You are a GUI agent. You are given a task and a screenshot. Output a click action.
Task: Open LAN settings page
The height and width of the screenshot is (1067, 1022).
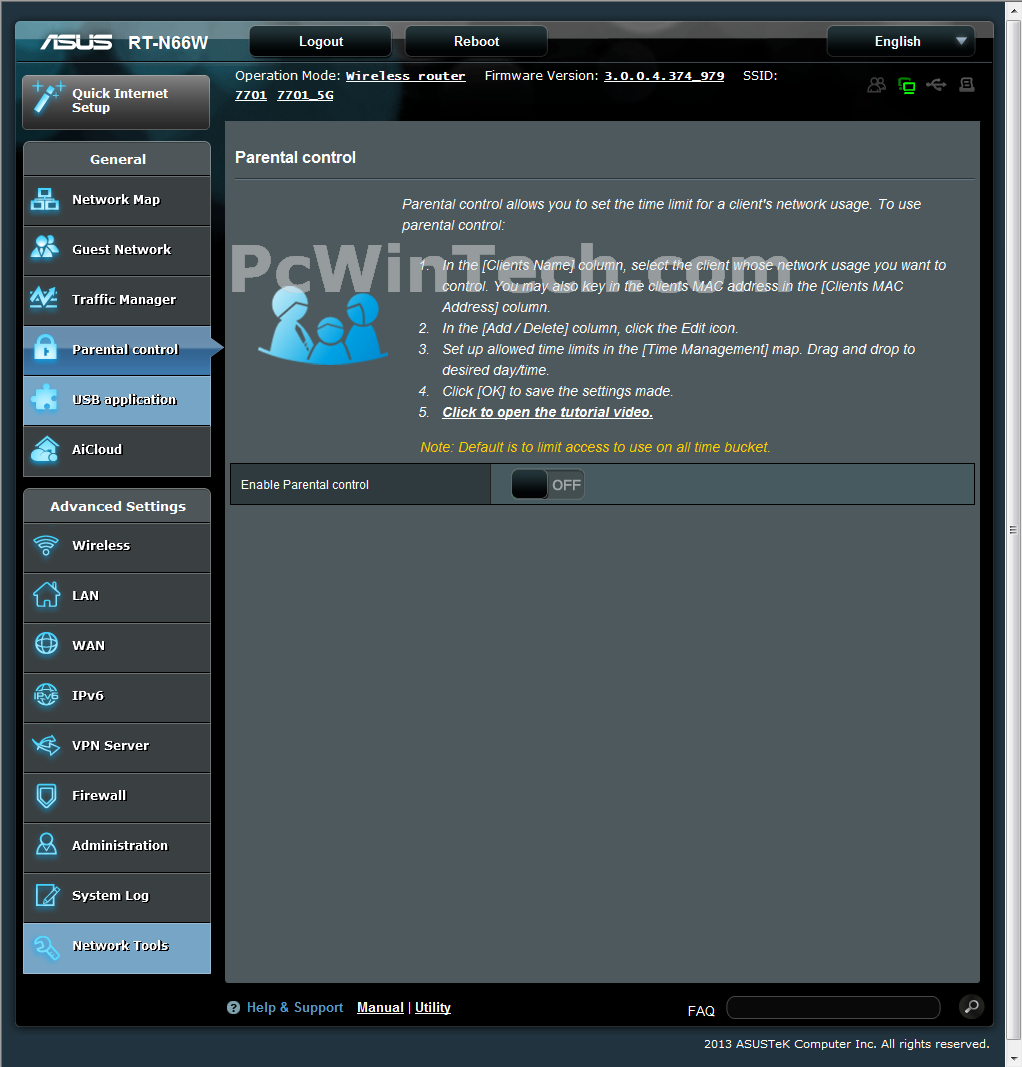pyautogui.click(x=117, y=597)
